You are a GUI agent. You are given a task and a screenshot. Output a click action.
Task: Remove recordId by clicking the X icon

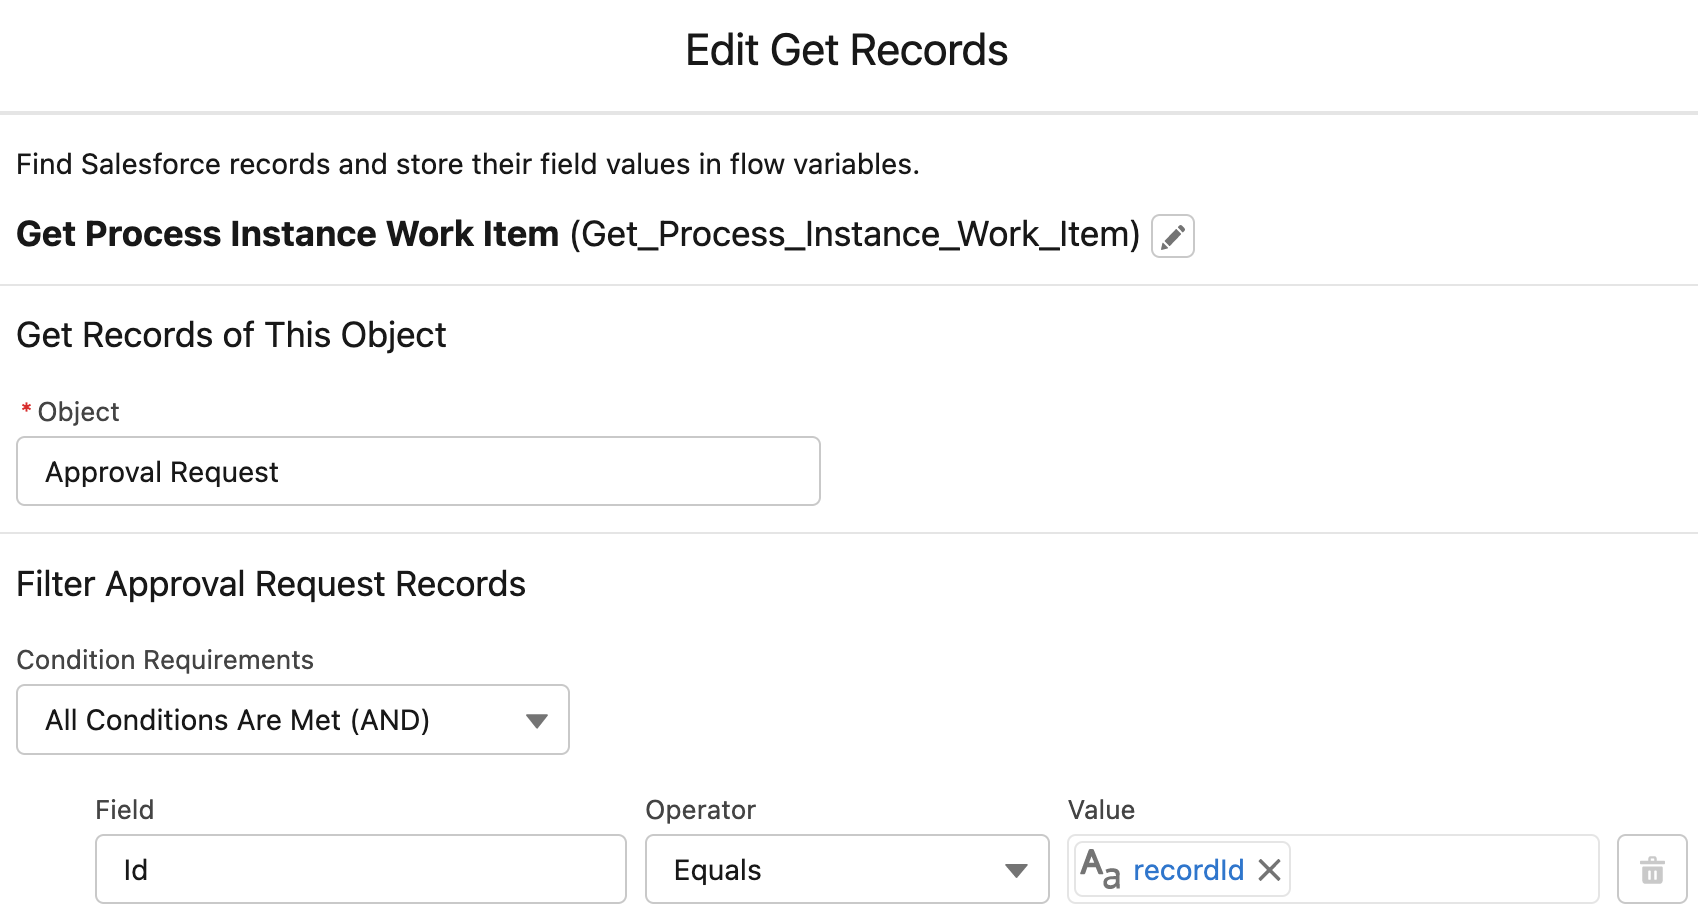pos(1268,869)
